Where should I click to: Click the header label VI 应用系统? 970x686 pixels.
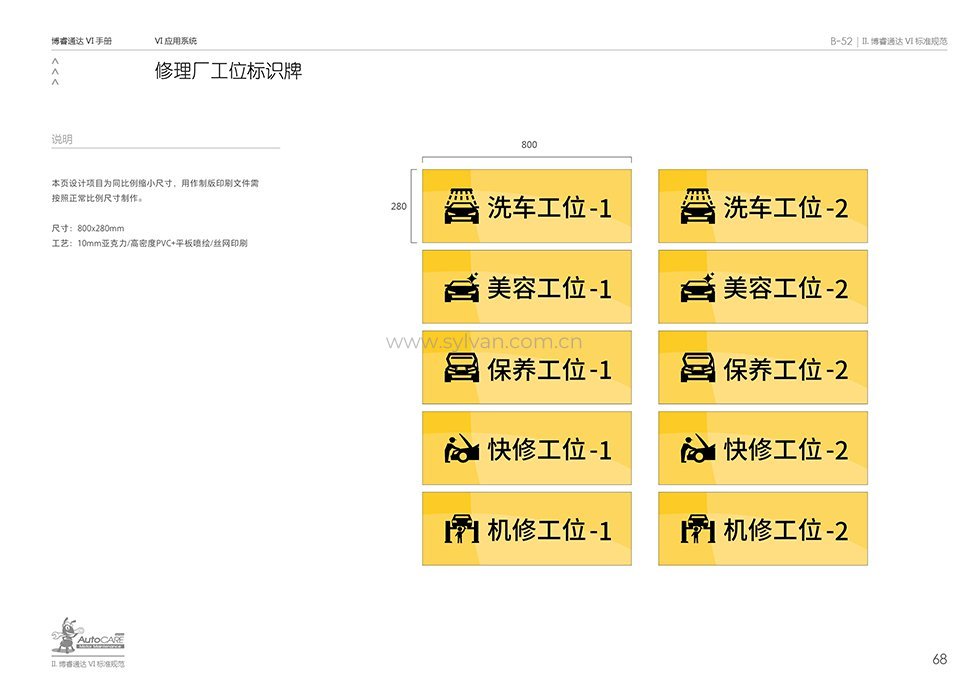pyautogui.click(x=176, y=41)
